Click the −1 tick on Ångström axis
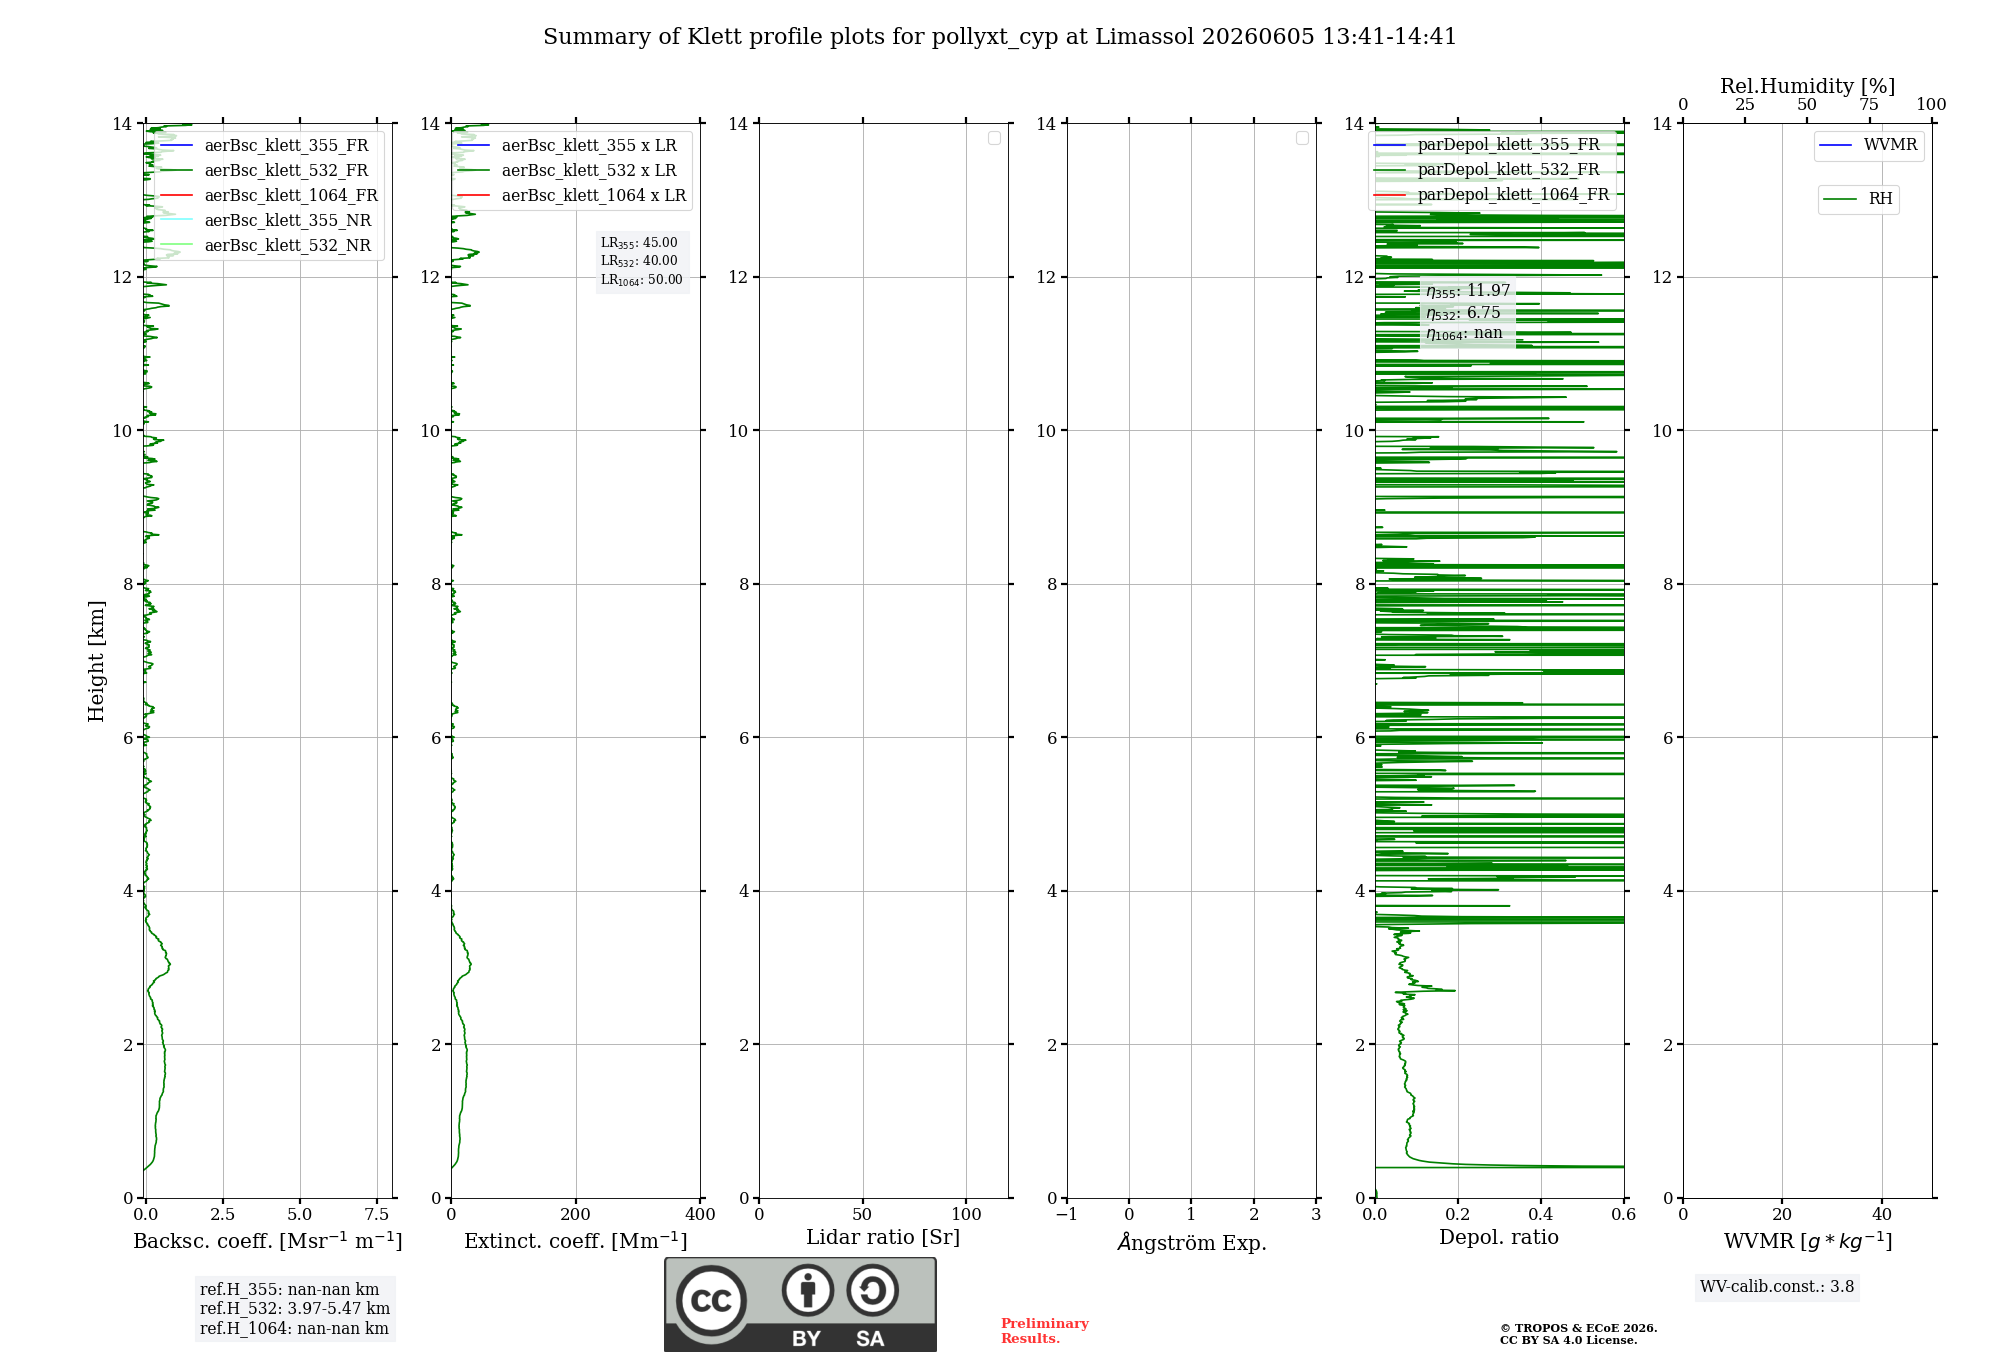The width and height of the screenshot is (2000, 1360). coord(1067,1215)
